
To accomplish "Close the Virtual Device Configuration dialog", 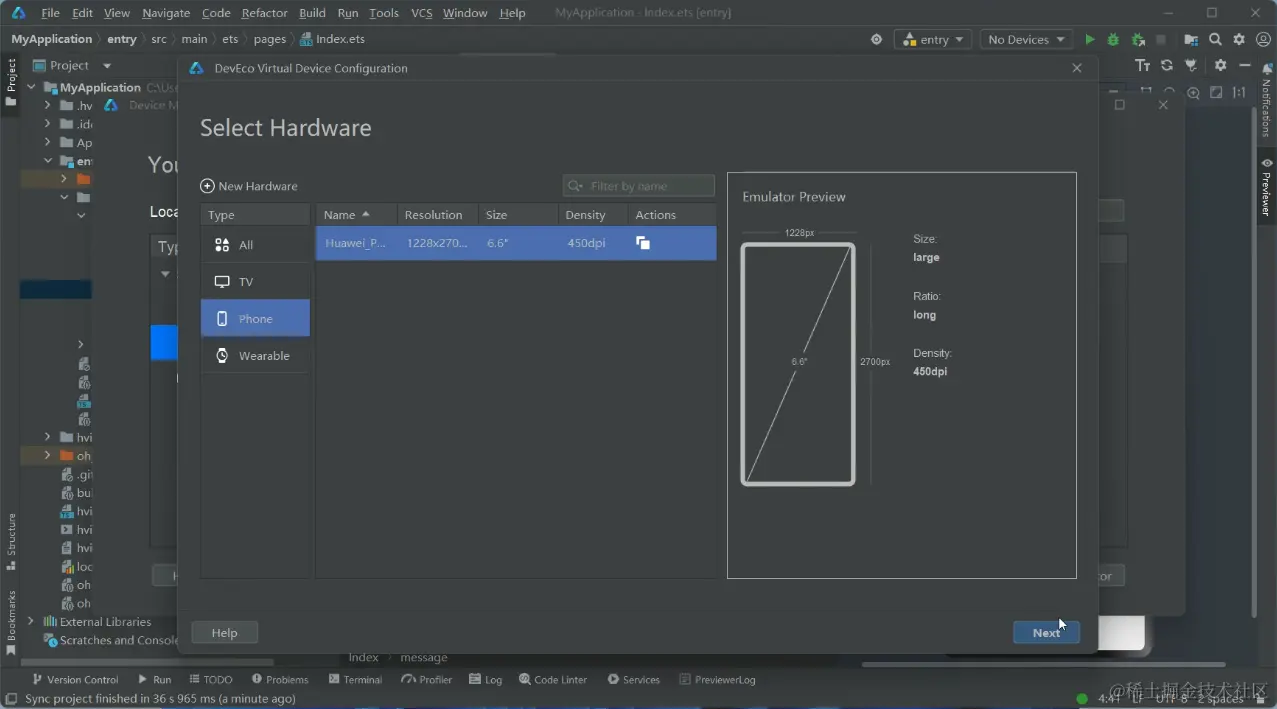I will point(1077,68).
